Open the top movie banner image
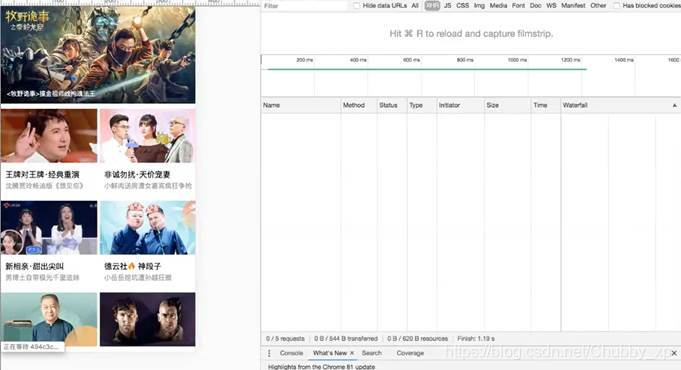Viewport: 681px width, 370px height. 98,55
